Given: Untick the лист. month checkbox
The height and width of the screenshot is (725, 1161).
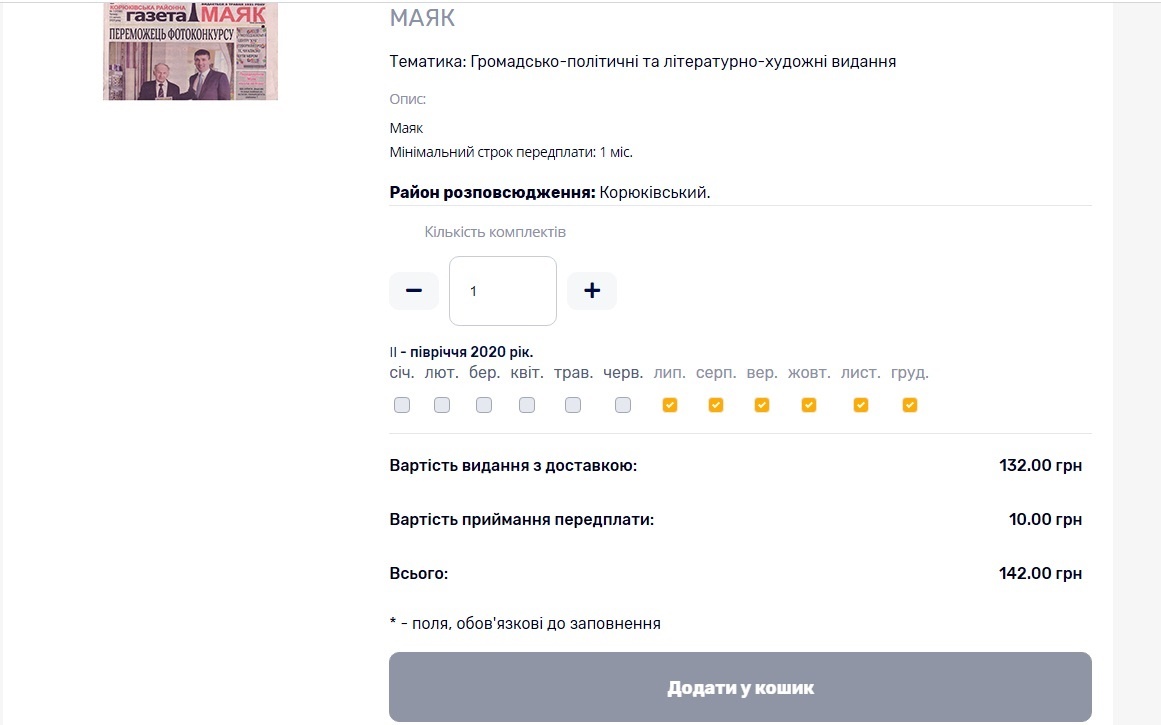Looking at the screenshot, I should pos(861,405).
